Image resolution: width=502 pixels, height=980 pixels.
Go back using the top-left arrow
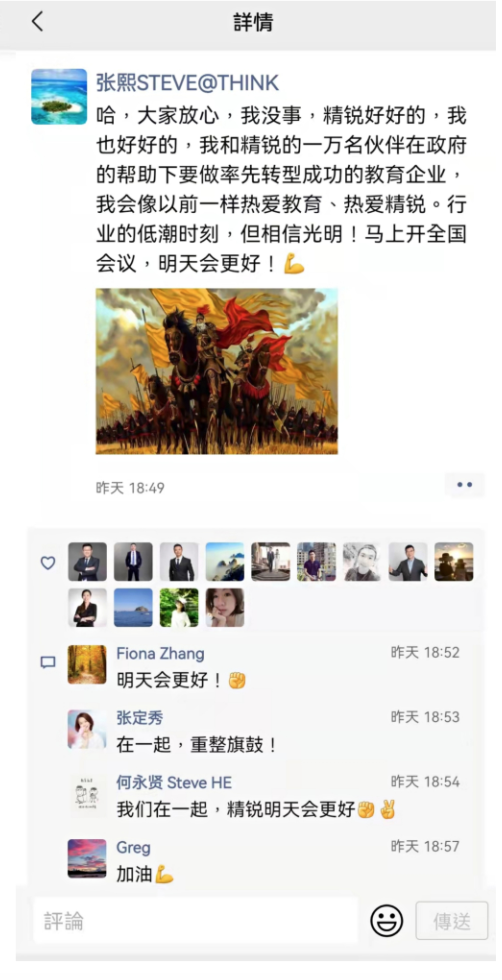click(38, 22)
